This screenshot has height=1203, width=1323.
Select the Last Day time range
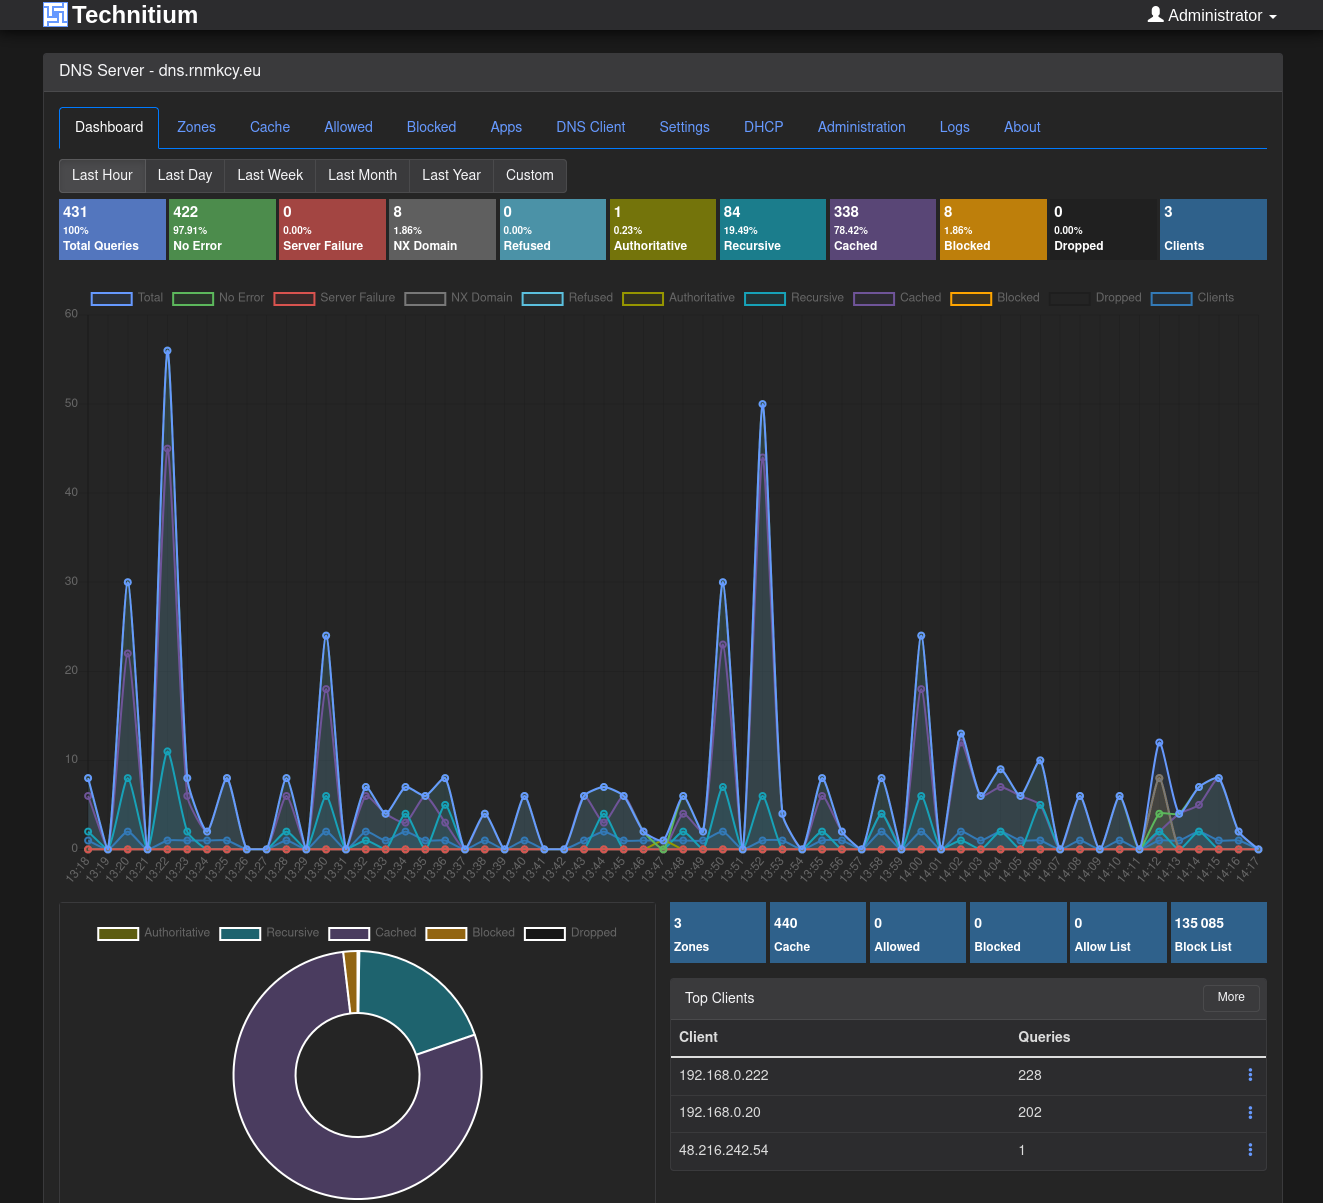tap(185, 175)
